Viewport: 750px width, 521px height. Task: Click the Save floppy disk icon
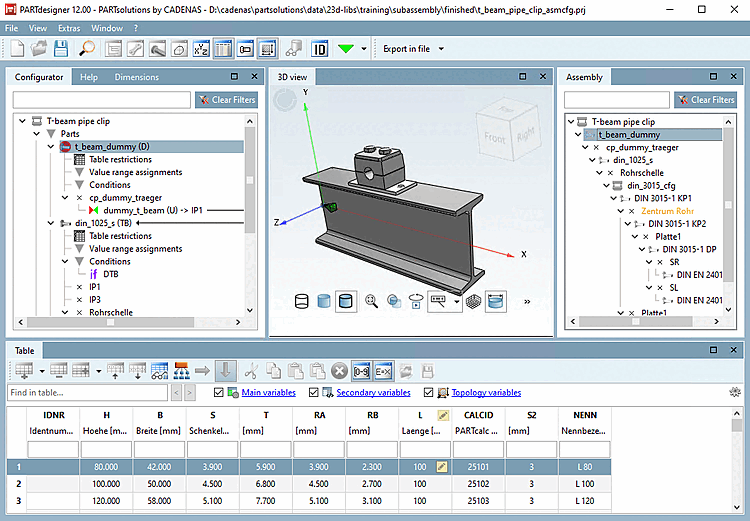(x=60, y=48)
